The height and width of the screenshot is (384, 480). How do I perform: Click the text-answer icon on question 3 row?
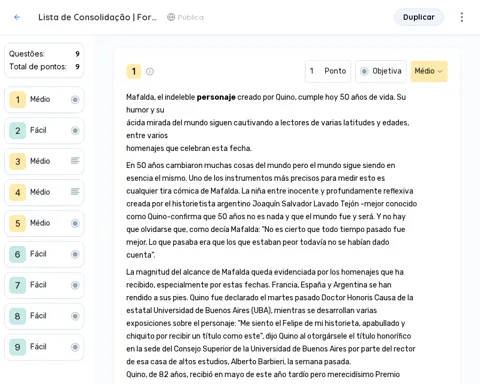click(75, 161)
